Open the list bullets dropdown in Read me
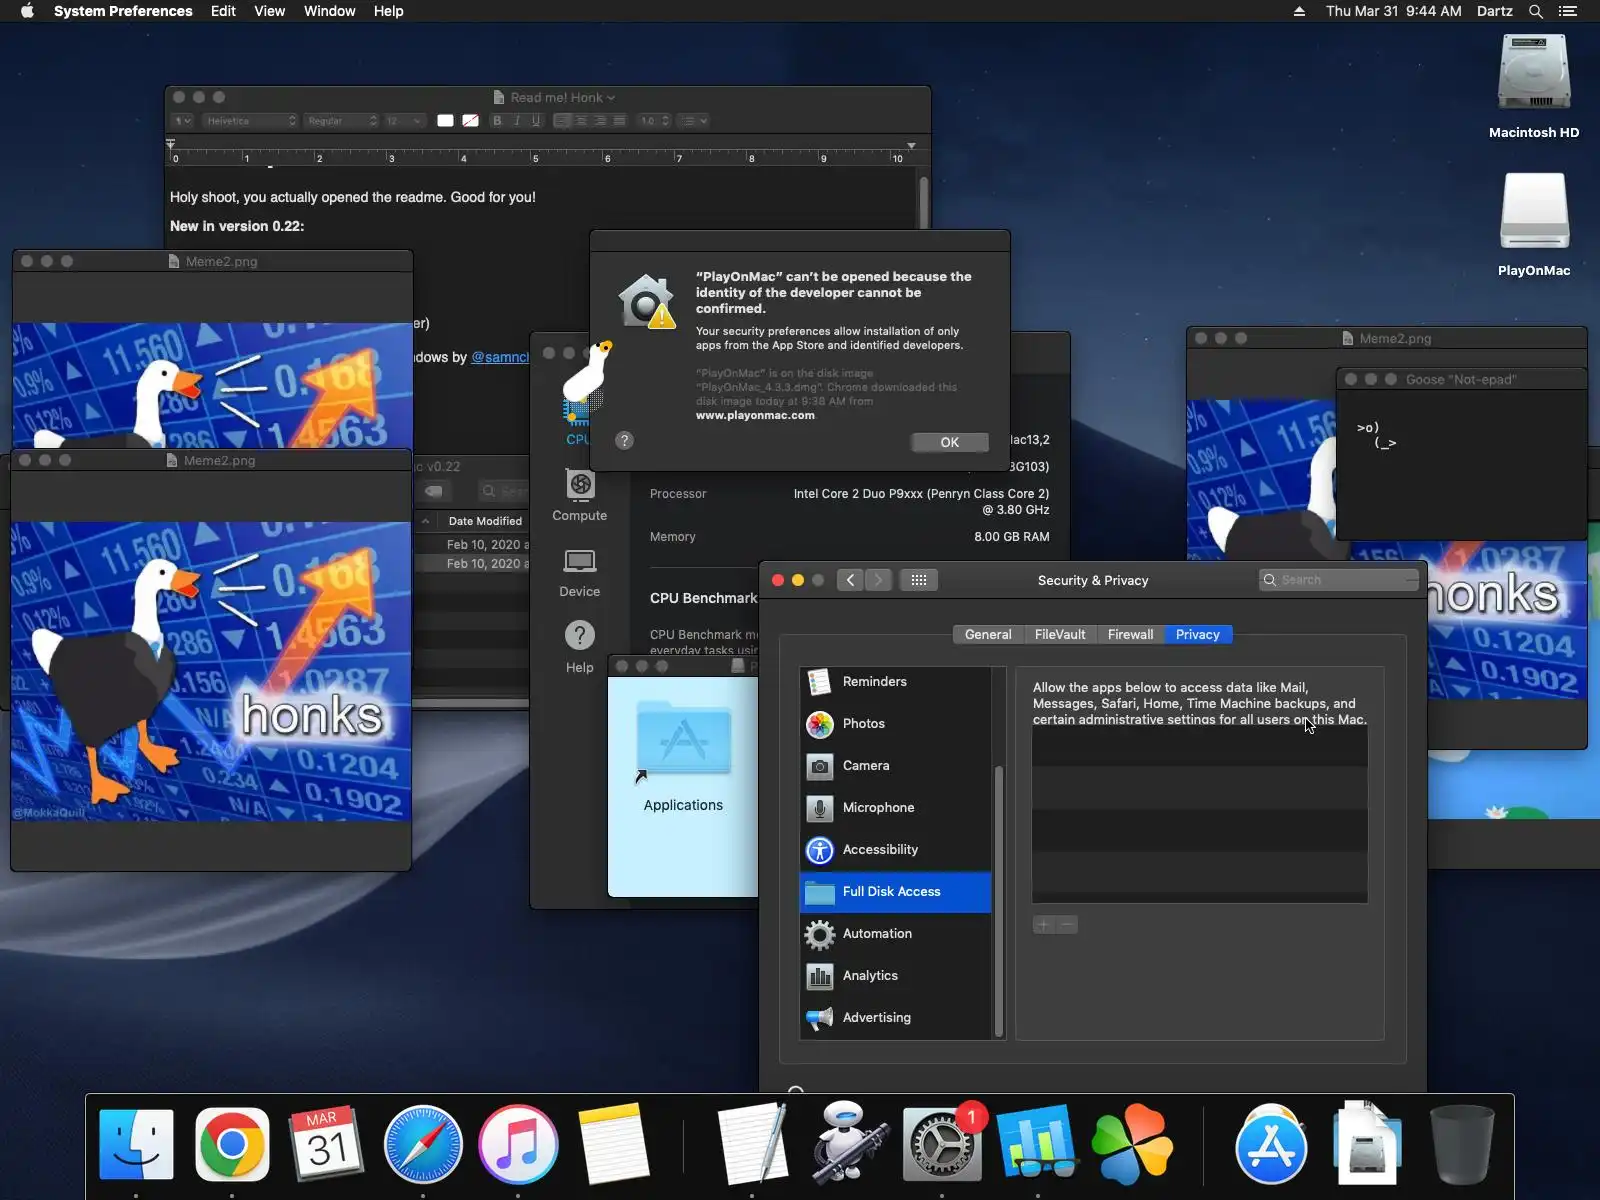This screenshot has width=1600, height=1200. 693,121
